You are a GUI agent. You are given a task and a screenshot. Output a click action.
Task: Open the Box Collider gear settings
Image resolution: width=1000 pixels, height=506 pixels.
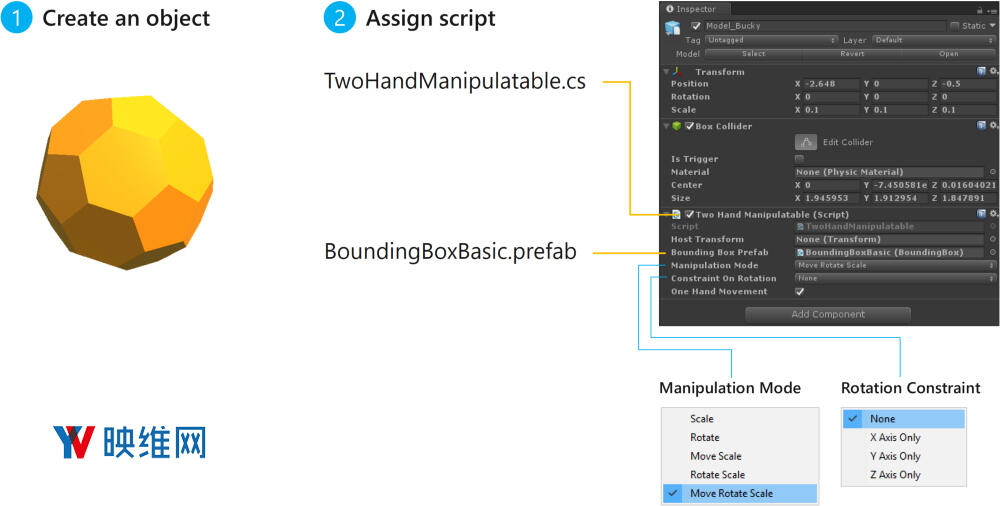click(x=992, y=126)
